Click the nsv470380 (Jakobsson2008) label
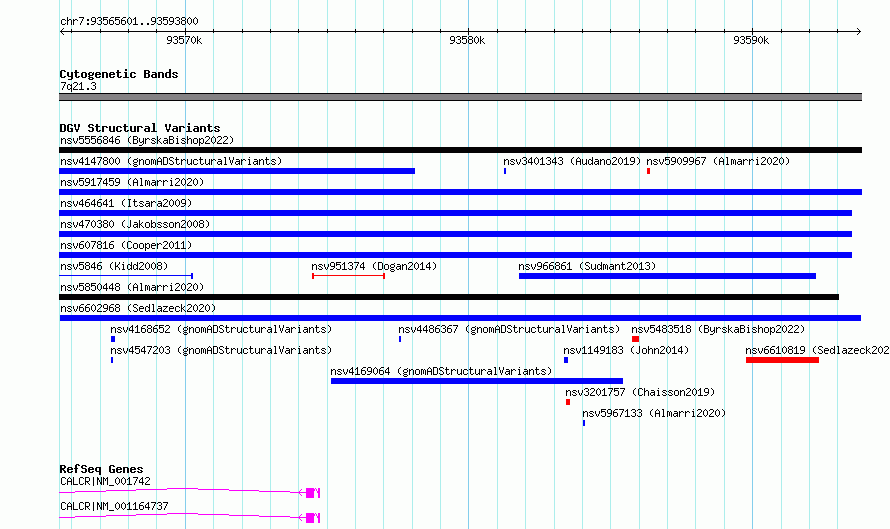This screenshot has width=890, height=529. pos(135,224)
